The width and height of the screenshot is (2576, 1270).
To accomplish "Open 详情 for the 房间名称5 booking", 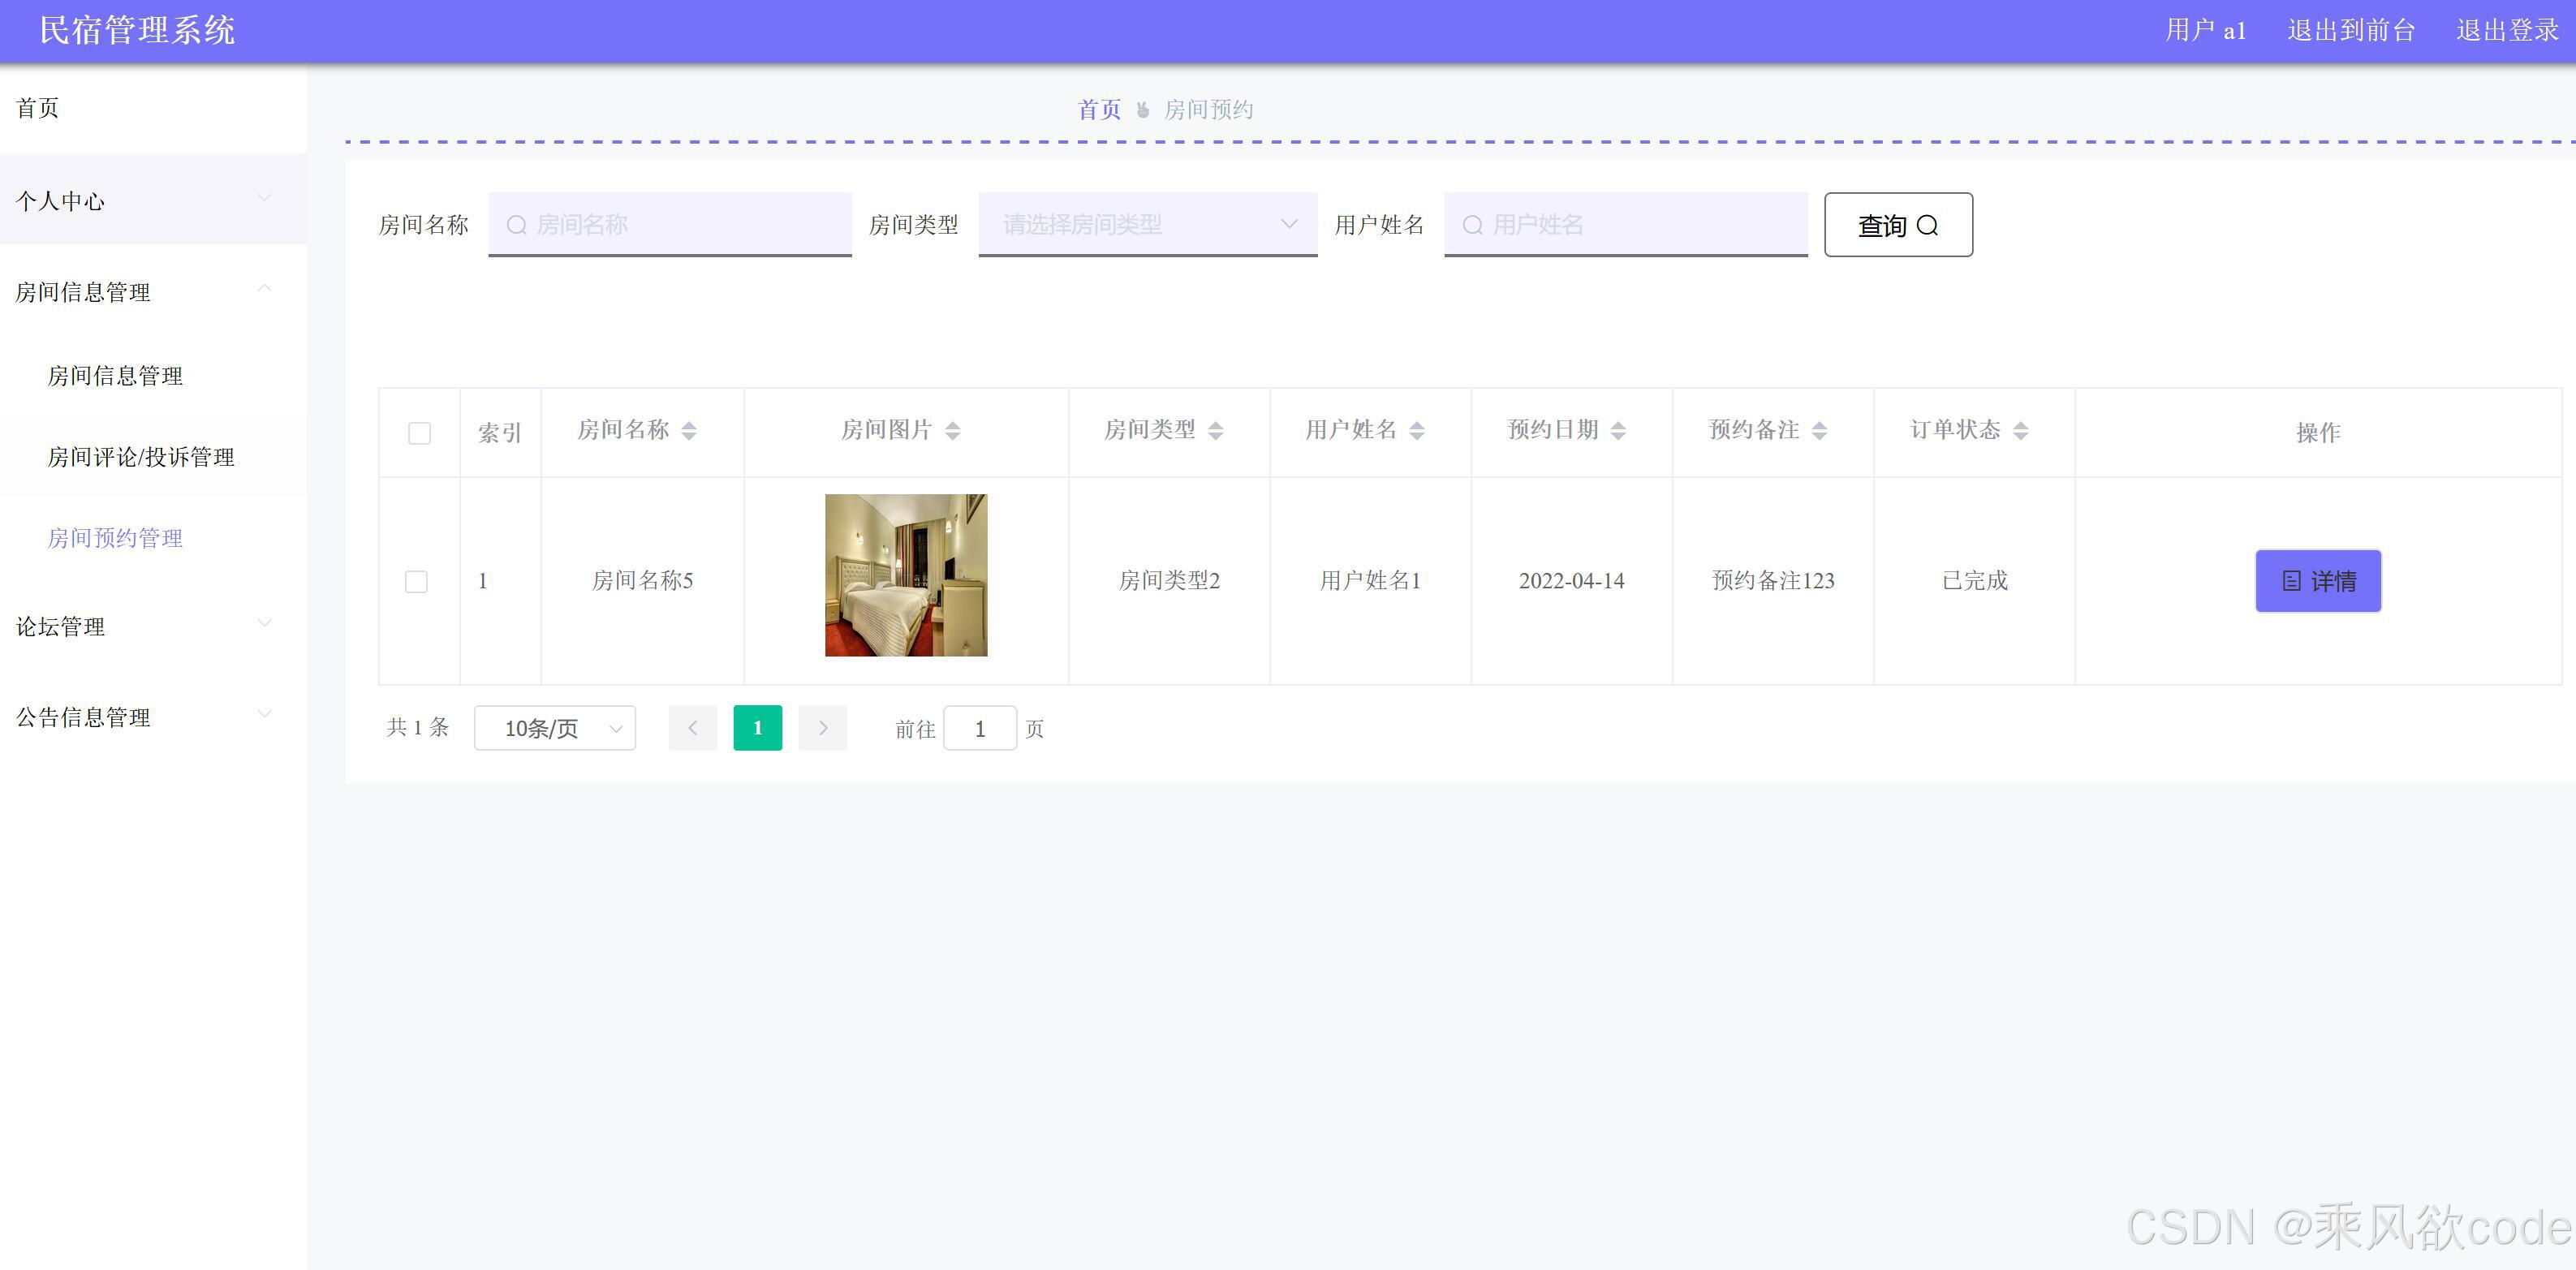I will click(x=2317, y=581).
